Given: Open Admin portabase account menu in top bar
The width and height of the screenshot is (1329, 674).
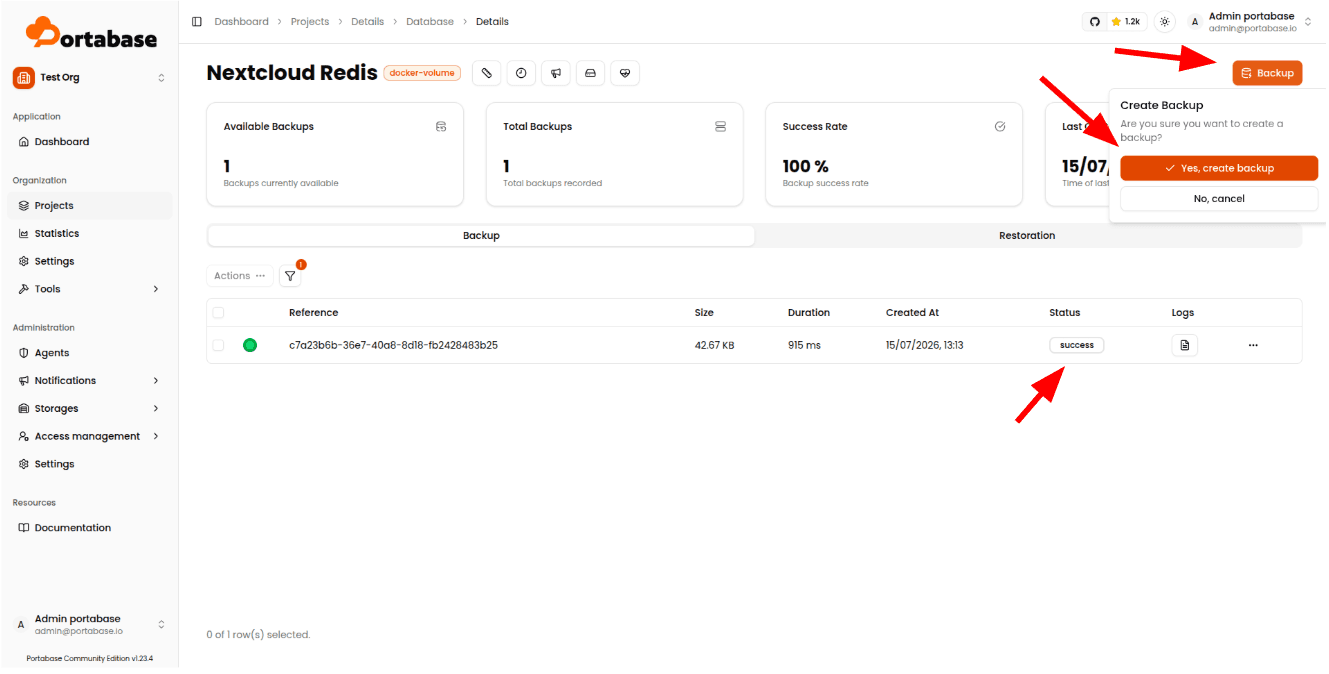Looking at the screenshot, I should pyautogui.click(x=1250, y=22).
